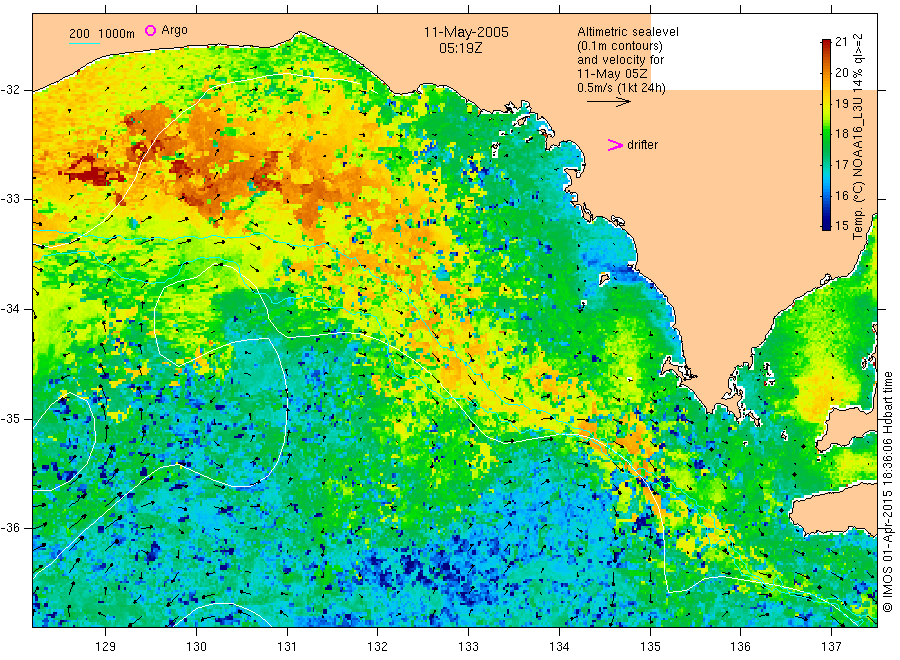Viewport: 900px width, 660px height.
Task: Click the latitude label -32
Action: click(10, 90)
